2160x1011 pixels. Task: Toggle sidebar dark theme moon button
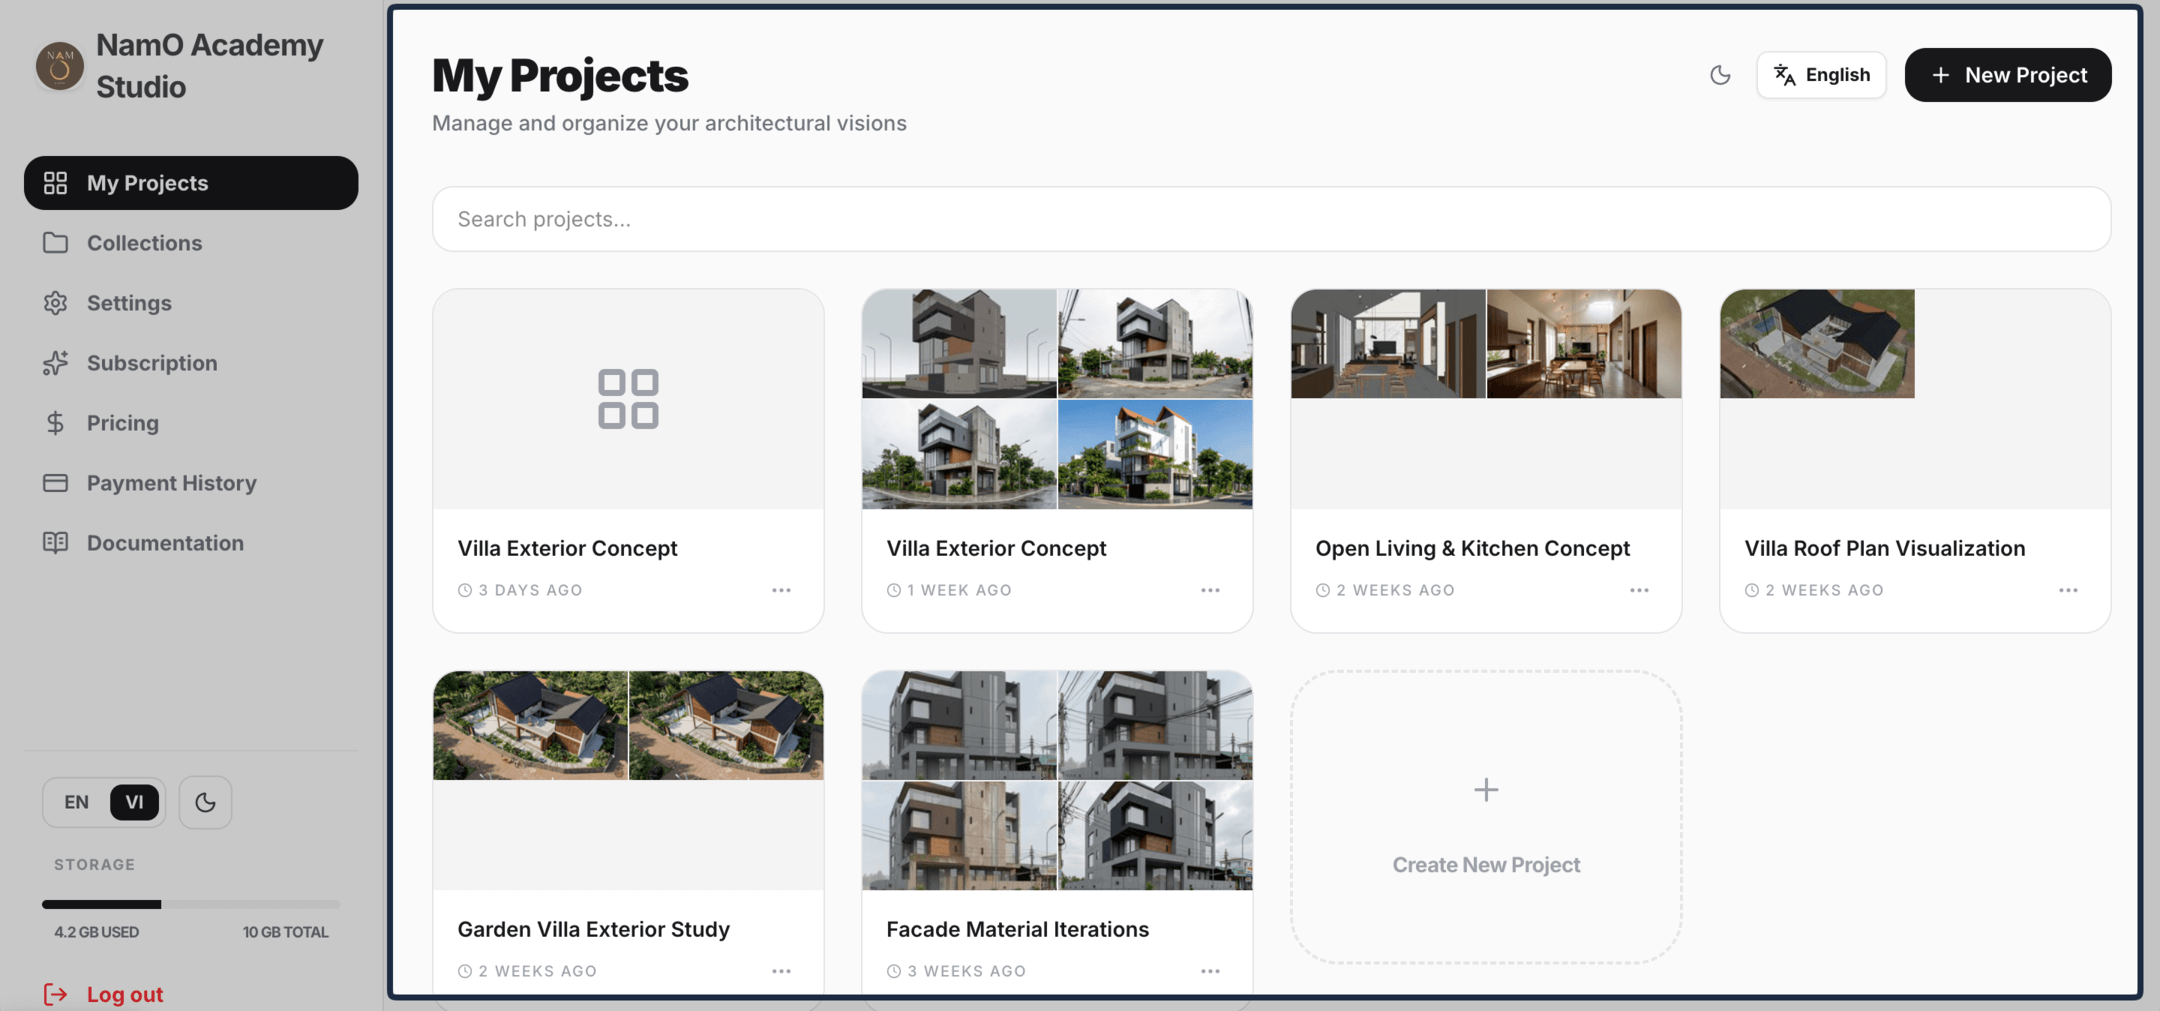[205, 802]
